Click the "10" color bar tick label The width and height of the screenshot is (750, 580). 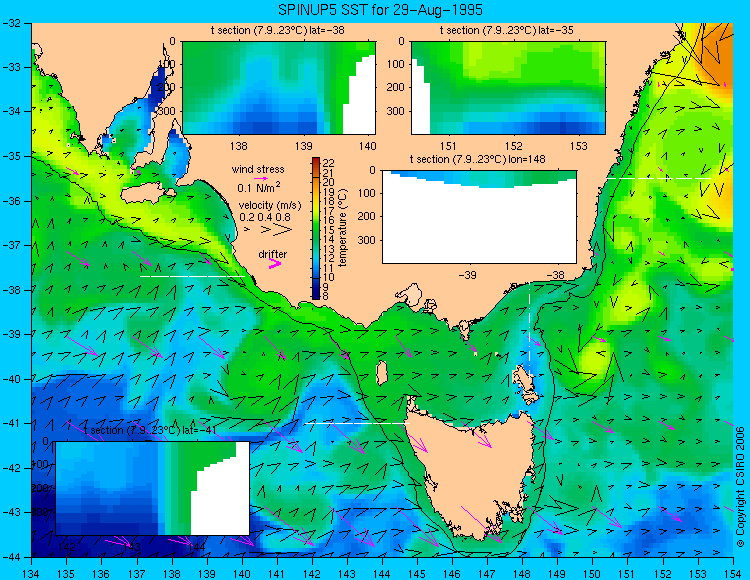coord(329,277)
